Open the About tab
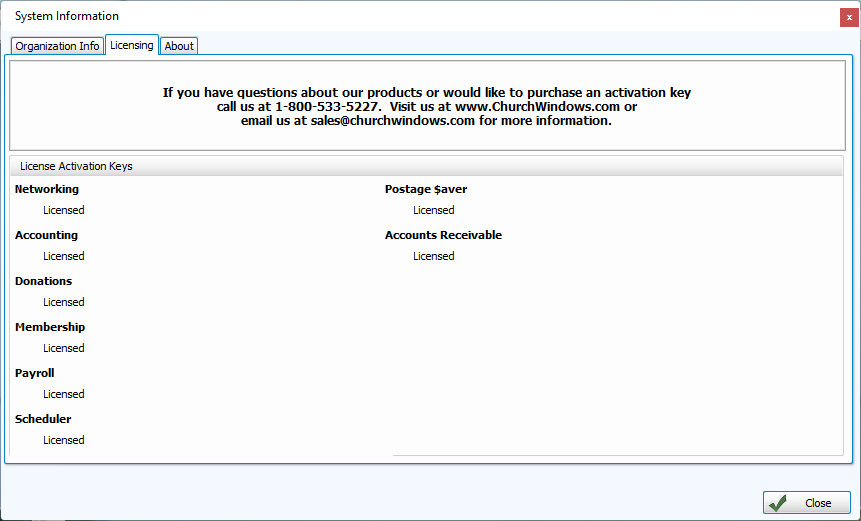The width and height of the screenshot is (861, 521). pos(179,46)
